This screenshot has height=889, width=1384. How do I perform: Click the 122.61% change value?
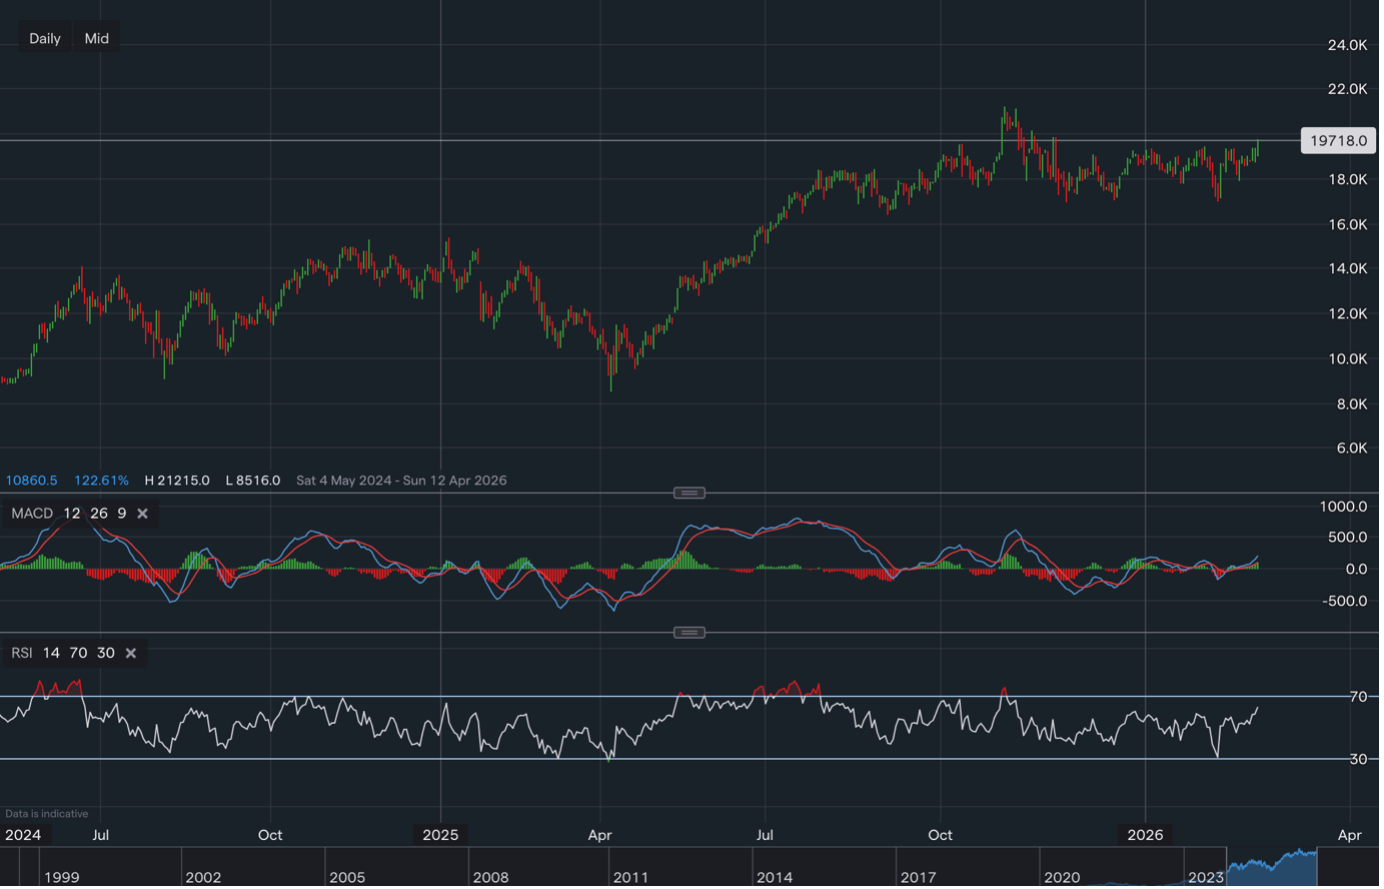(100, 480)
